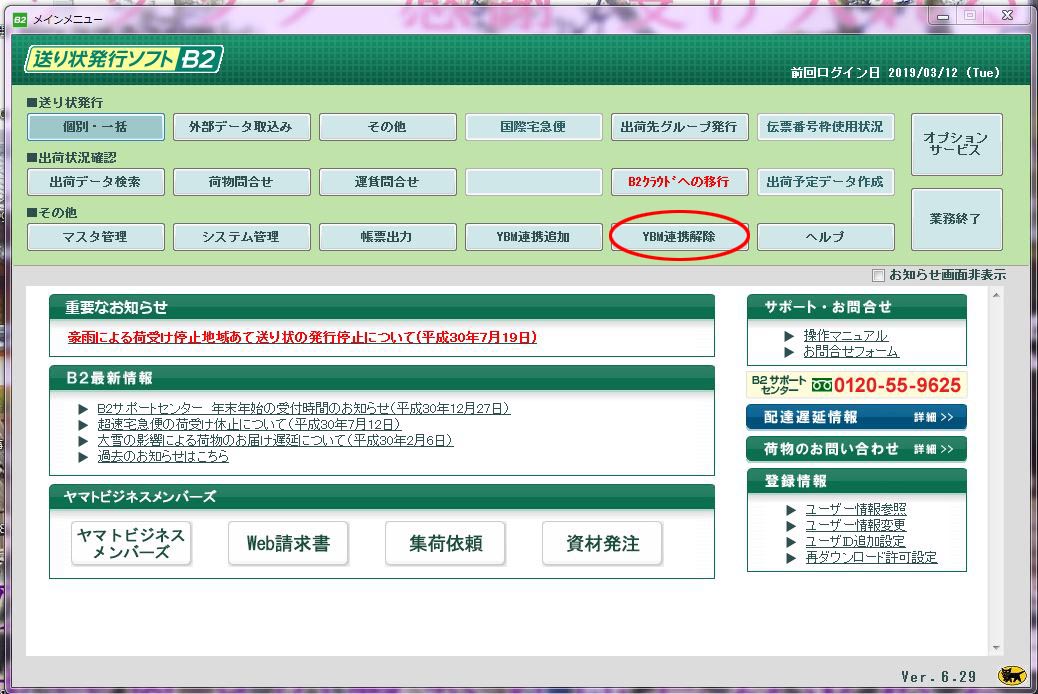Open the 豪雨による荷受け停止地域 notice link
1038x694 pixels.
pos(302,337)
